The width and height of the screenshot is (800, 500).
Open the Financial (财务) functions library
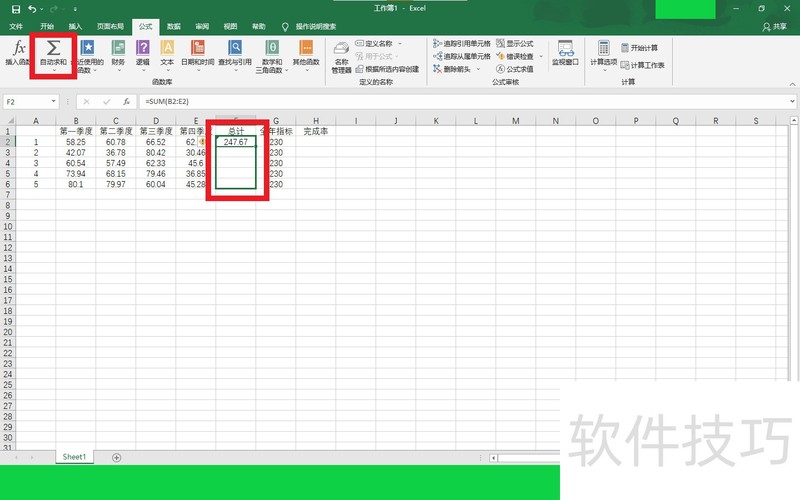pos(118,56)
